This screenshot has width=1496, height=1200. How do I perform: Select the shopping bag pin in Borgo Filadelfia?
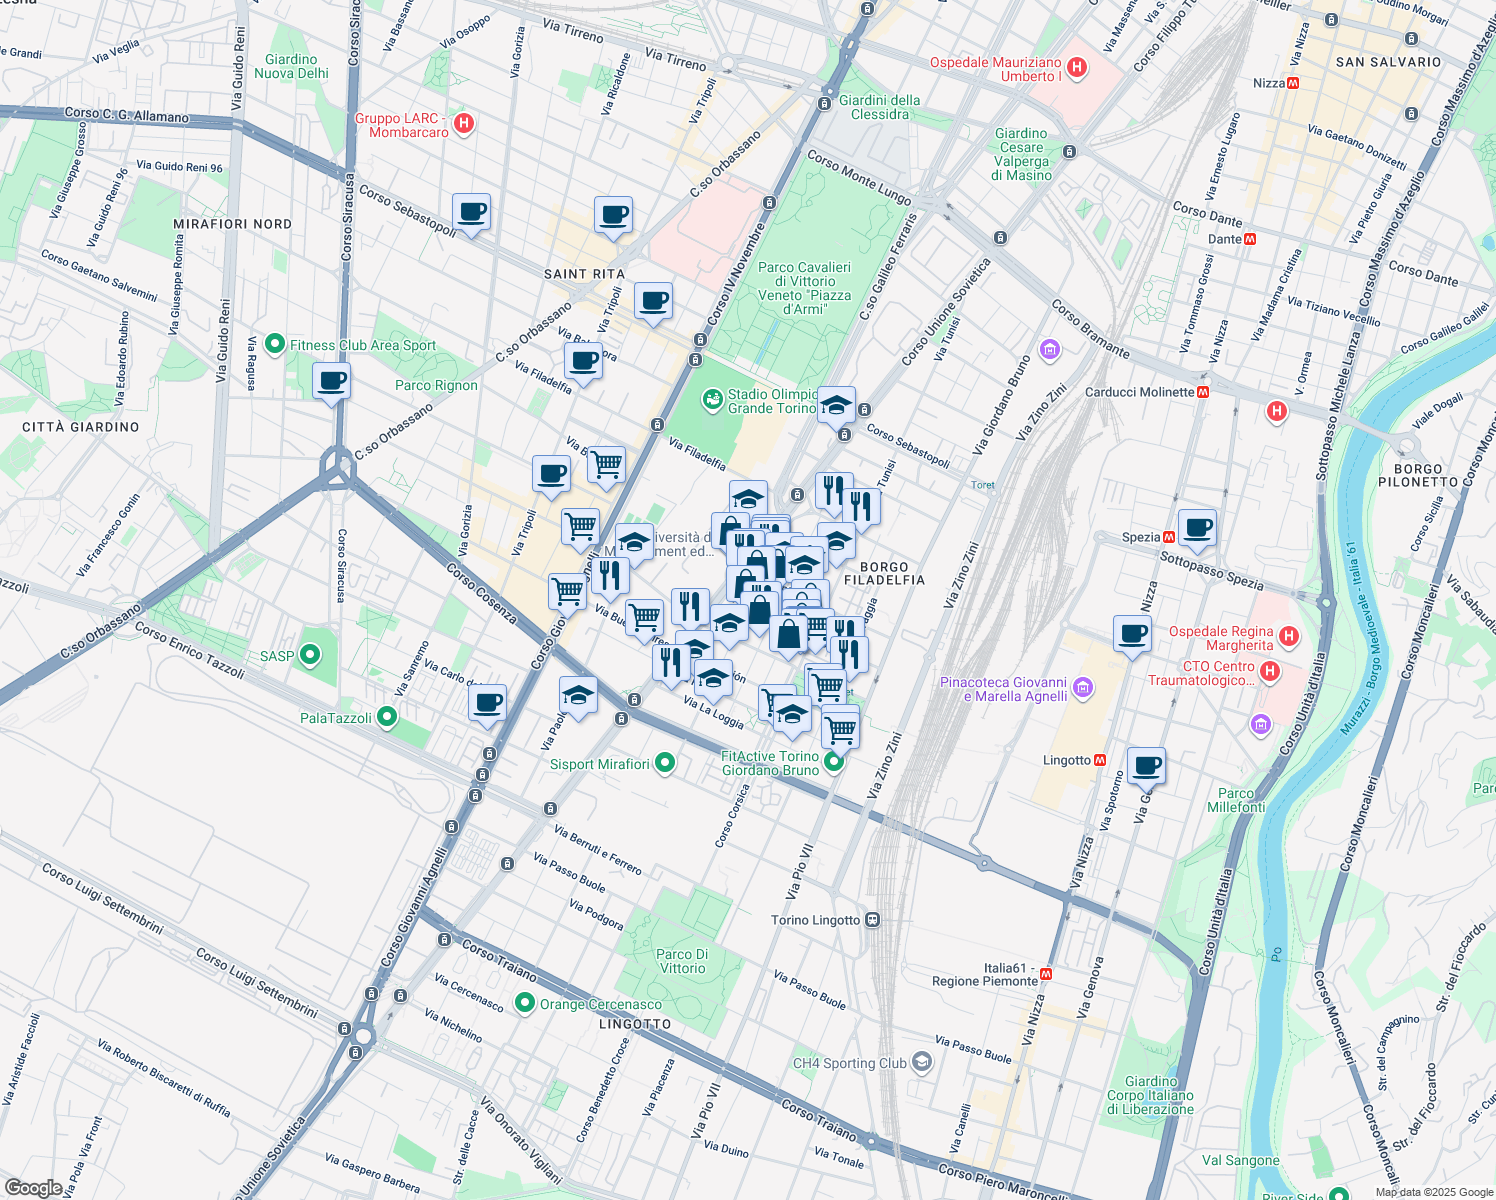[x=788, y=634]
